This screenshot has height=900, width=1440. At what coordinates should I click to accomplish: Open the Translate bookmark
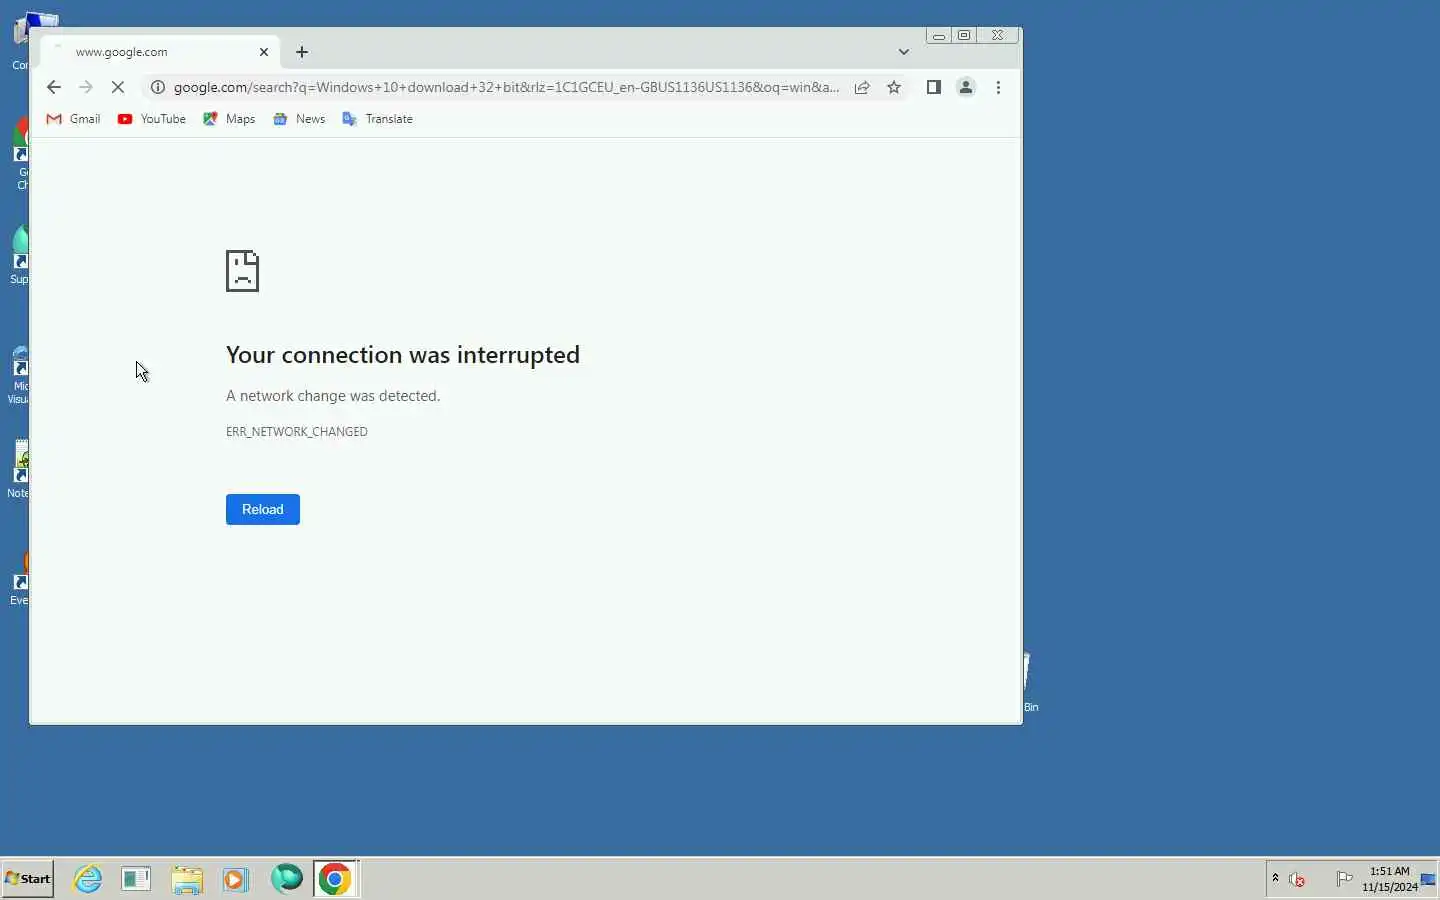click(377, 119)
